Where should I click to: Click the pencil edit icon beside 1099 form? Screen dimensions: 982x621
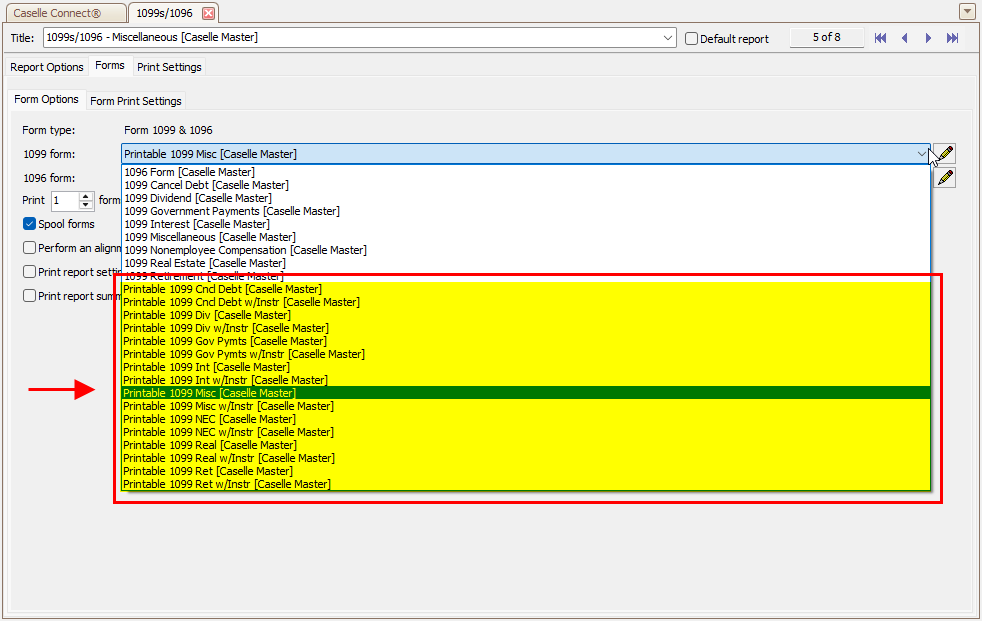click(x=944, y=154)
